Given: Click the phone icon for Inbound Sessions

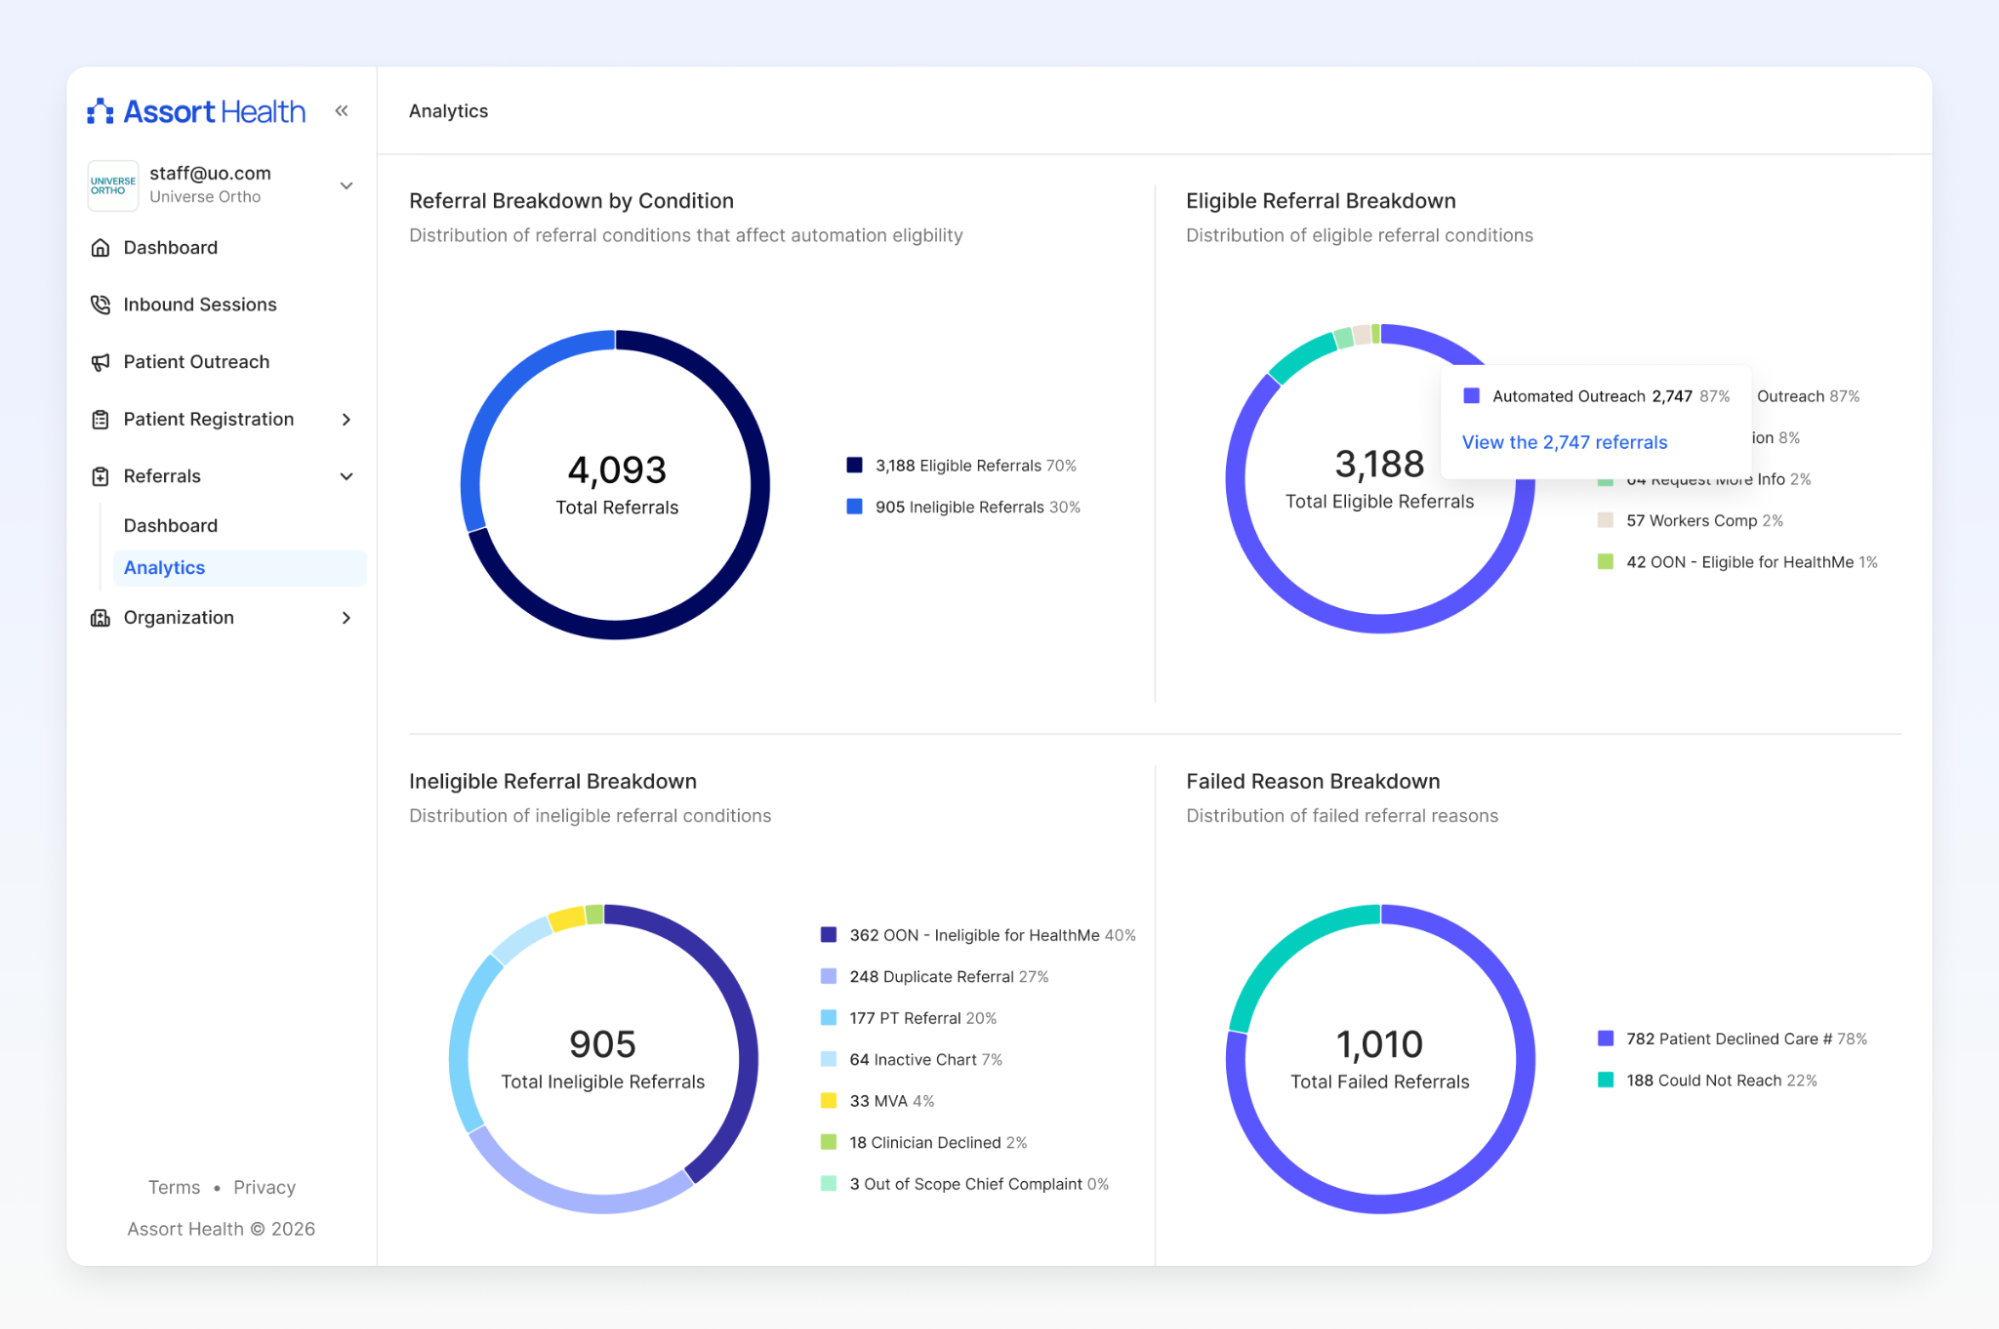Looking at the screenshot, I should point(100,305).
